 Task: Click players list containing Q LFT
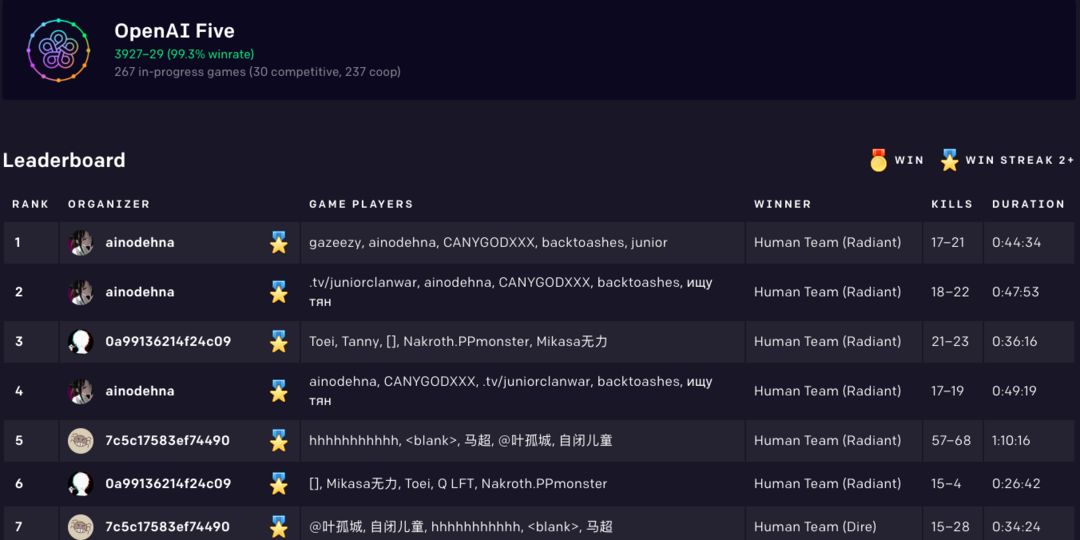click(458, 484)
